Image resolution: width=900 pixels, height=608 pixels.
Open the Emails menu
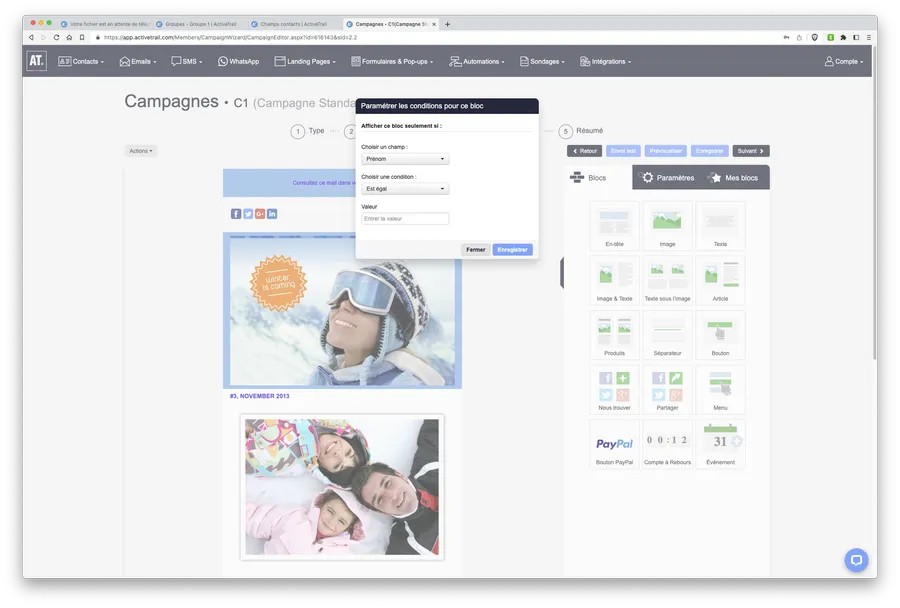pyautogui.click(x=138, y=61)
